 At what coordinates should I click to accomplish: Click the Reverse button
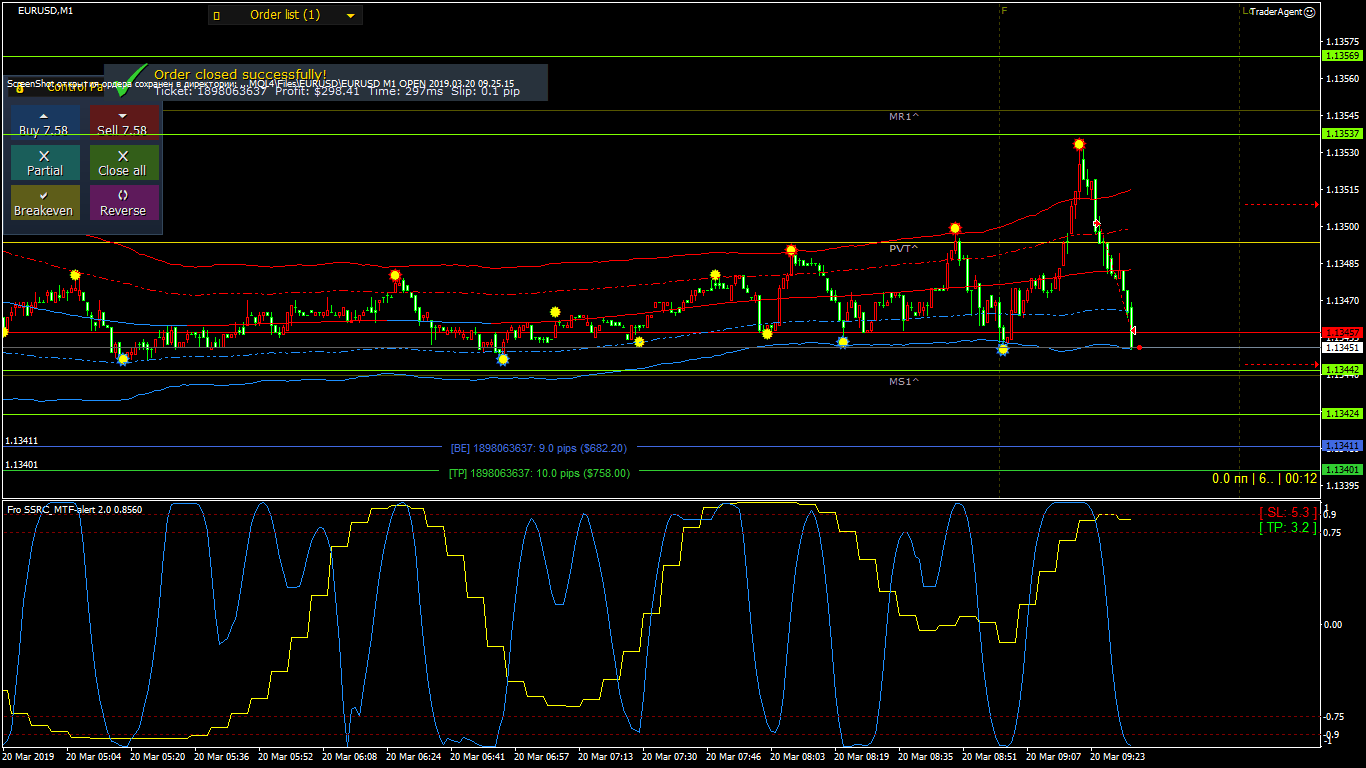[123, 203]
